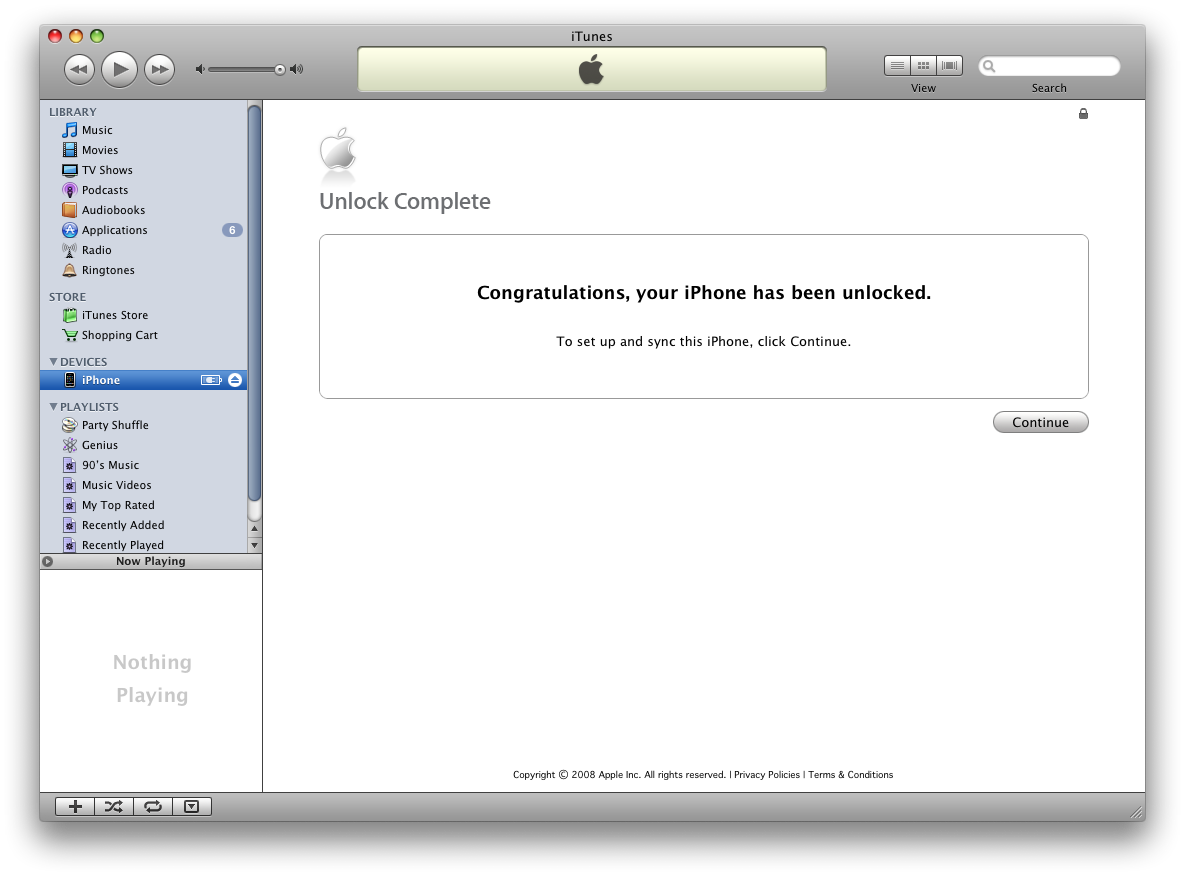Click the Continue button

(1041, 423)
